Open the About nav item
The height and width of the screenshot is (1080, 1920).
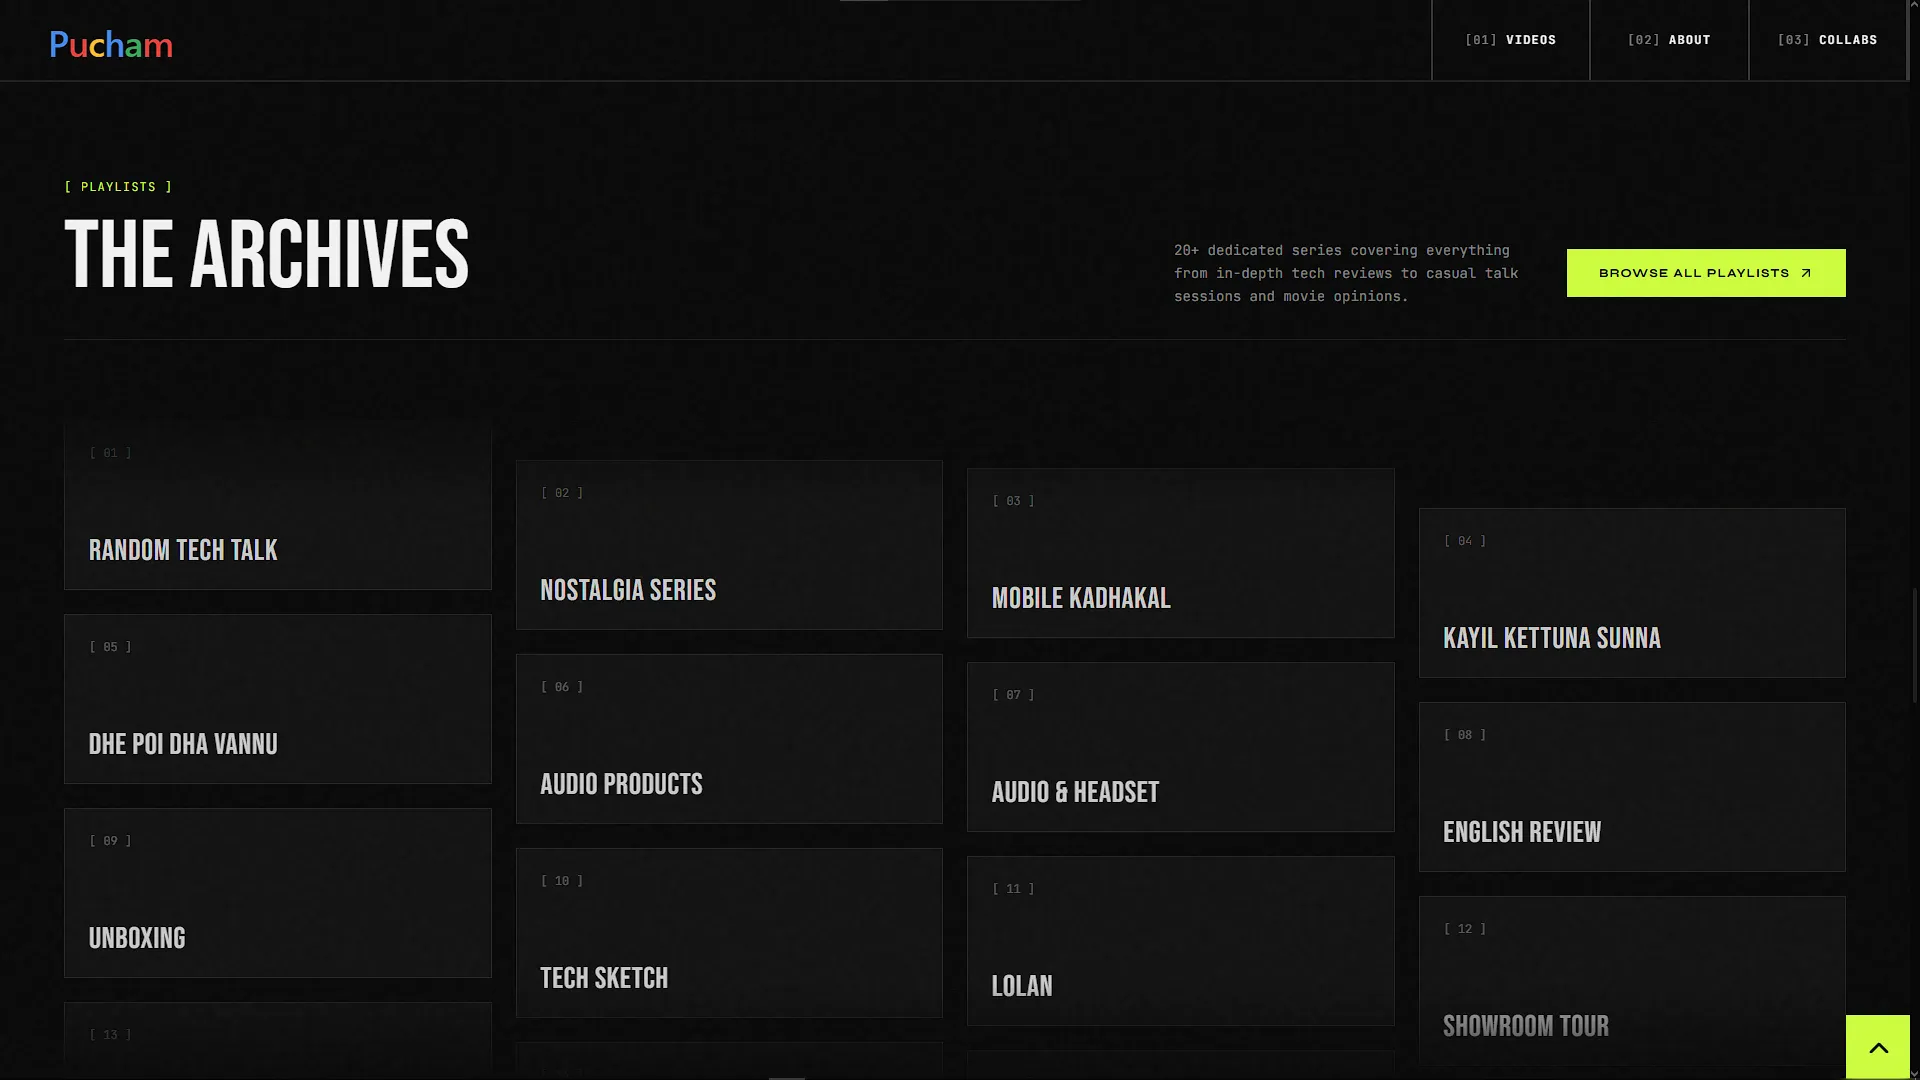[x=1669, y=40]
